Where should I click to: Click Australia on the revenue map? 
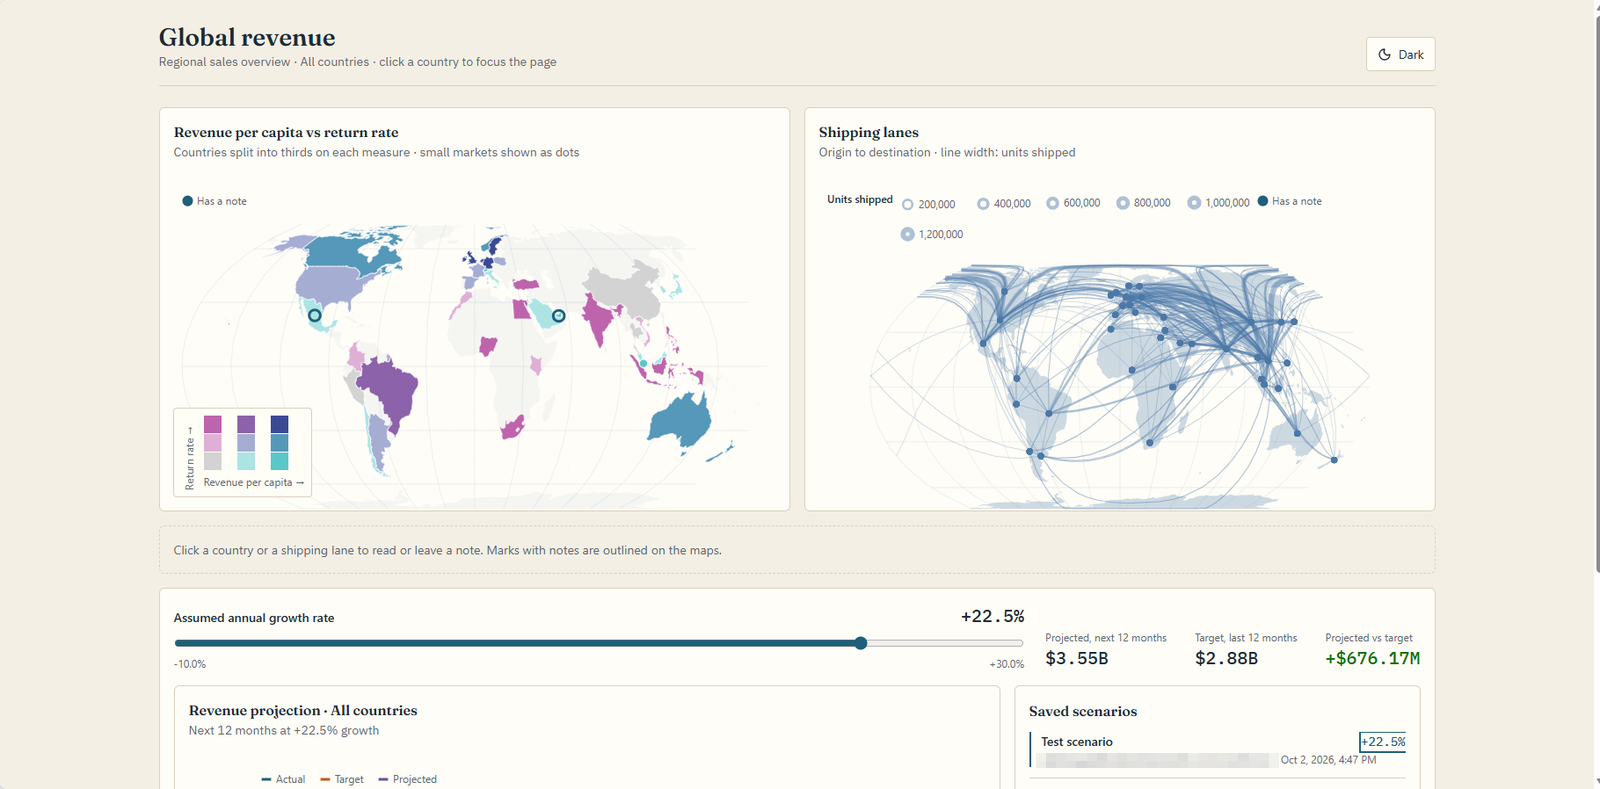(681, 420)
